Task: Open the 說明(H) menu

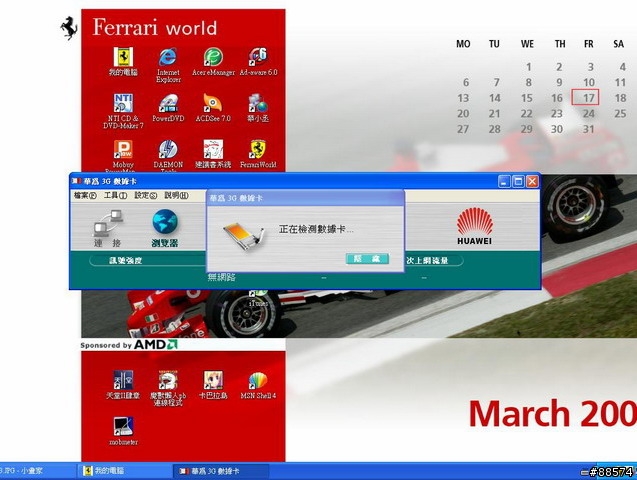Action: [x=176, y=195]
